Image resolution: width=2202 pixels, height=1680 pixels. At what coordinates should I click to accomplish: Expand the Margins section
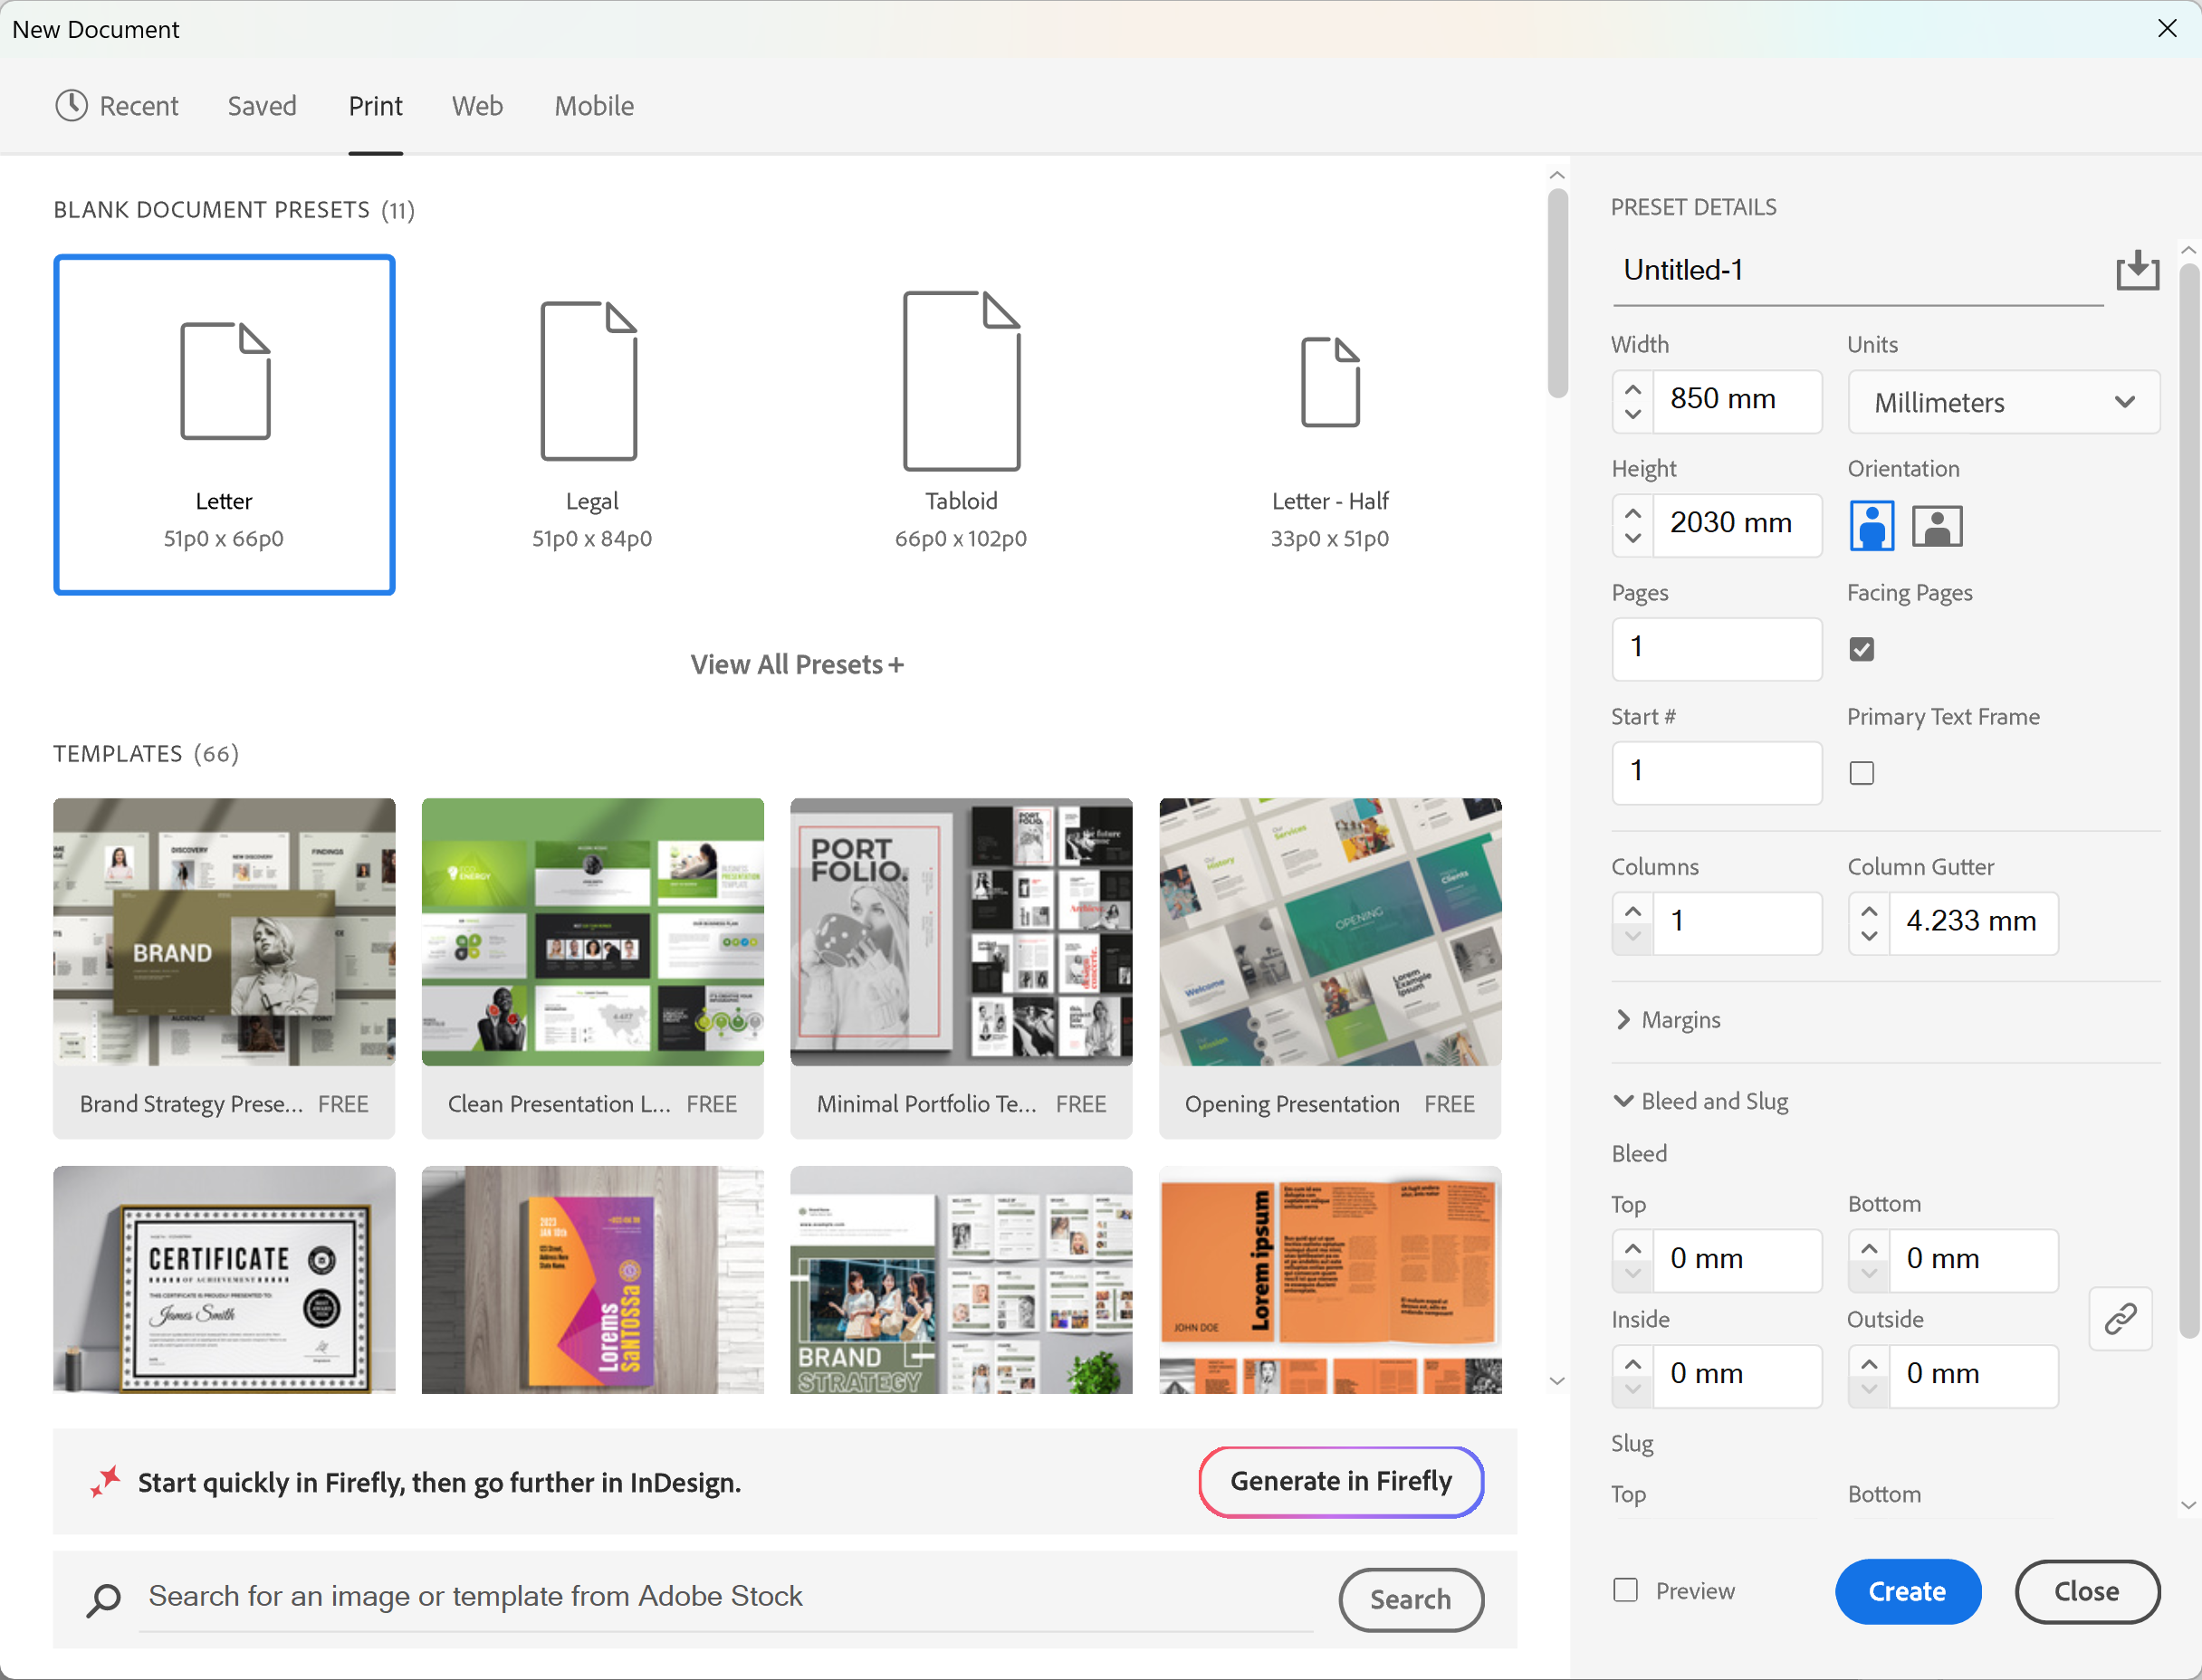coord(1667,1020)
